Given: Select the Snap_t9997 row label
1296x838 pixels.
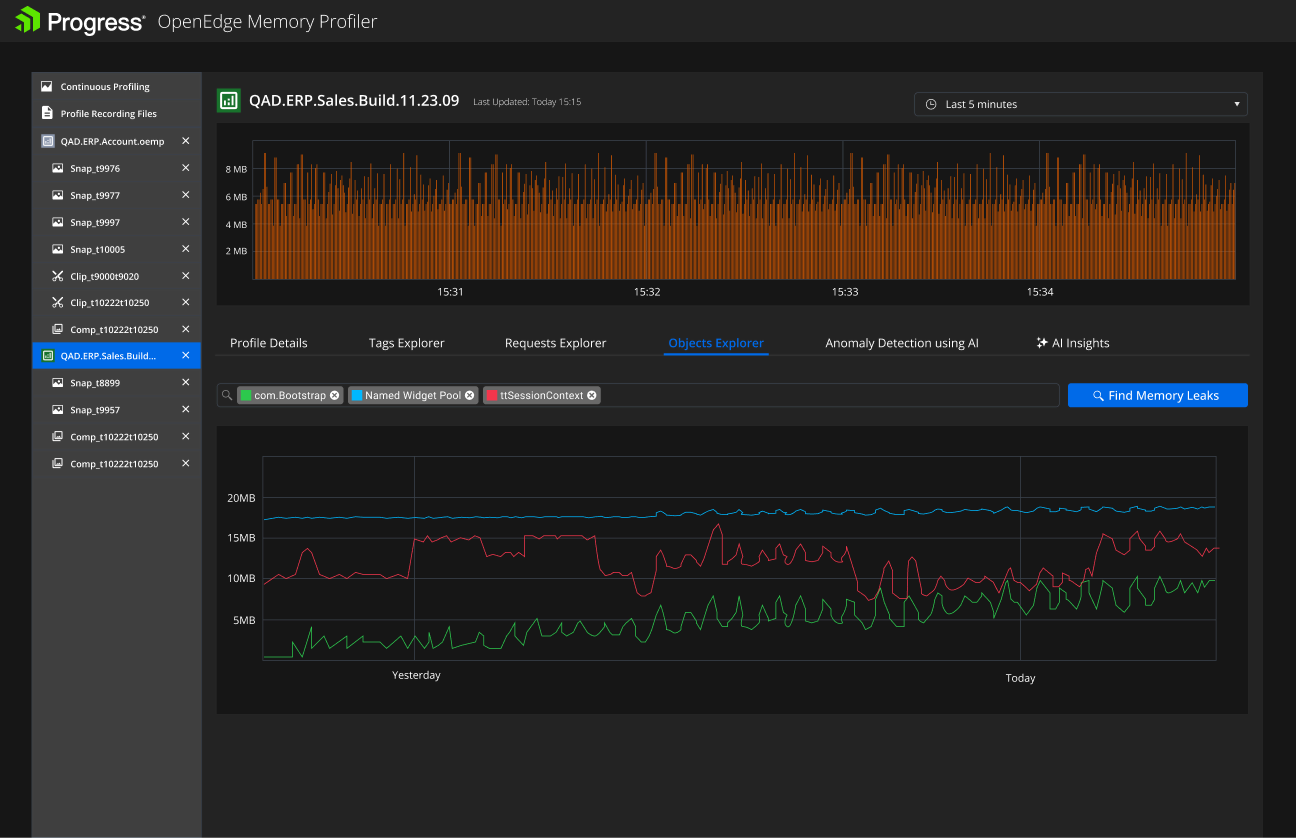Looking at the screenshot, I should tap(95, 222).
